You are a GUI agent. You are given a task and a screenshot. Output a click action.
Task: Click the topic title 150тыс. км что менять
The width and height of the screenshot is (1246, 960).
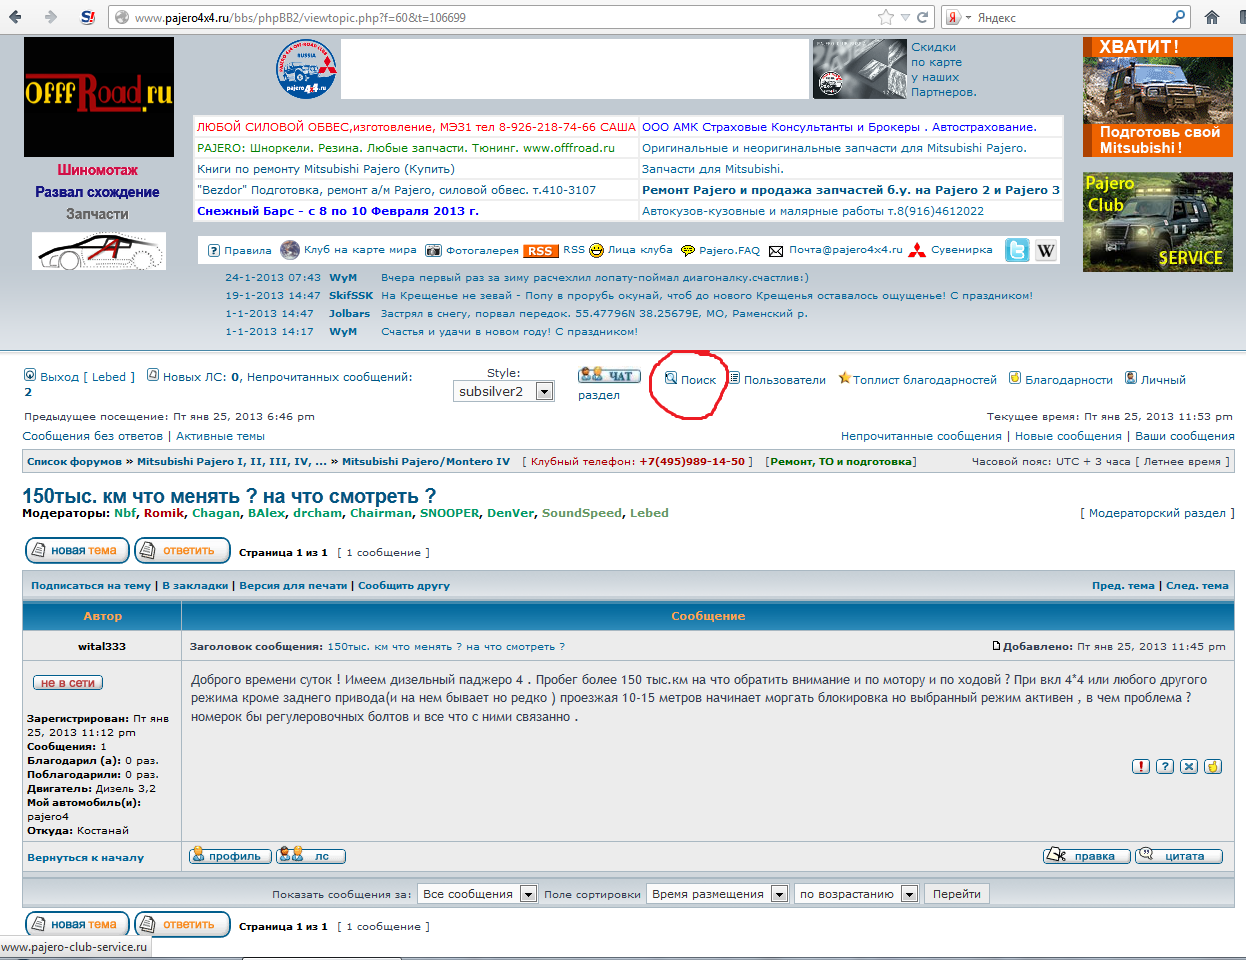tap(229, 496)
